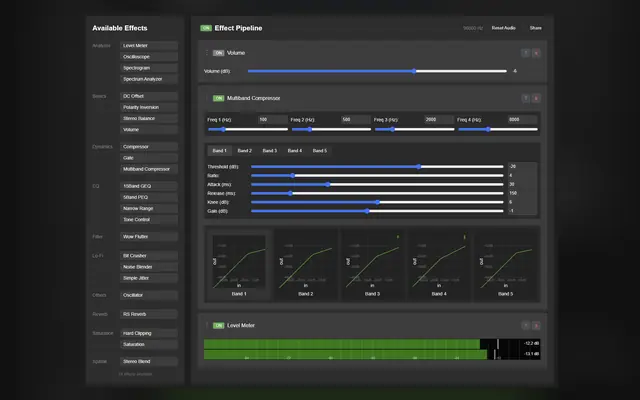640x400 pixels.
Task: Add the Stereo Blend effect
Action: [149, 361]
